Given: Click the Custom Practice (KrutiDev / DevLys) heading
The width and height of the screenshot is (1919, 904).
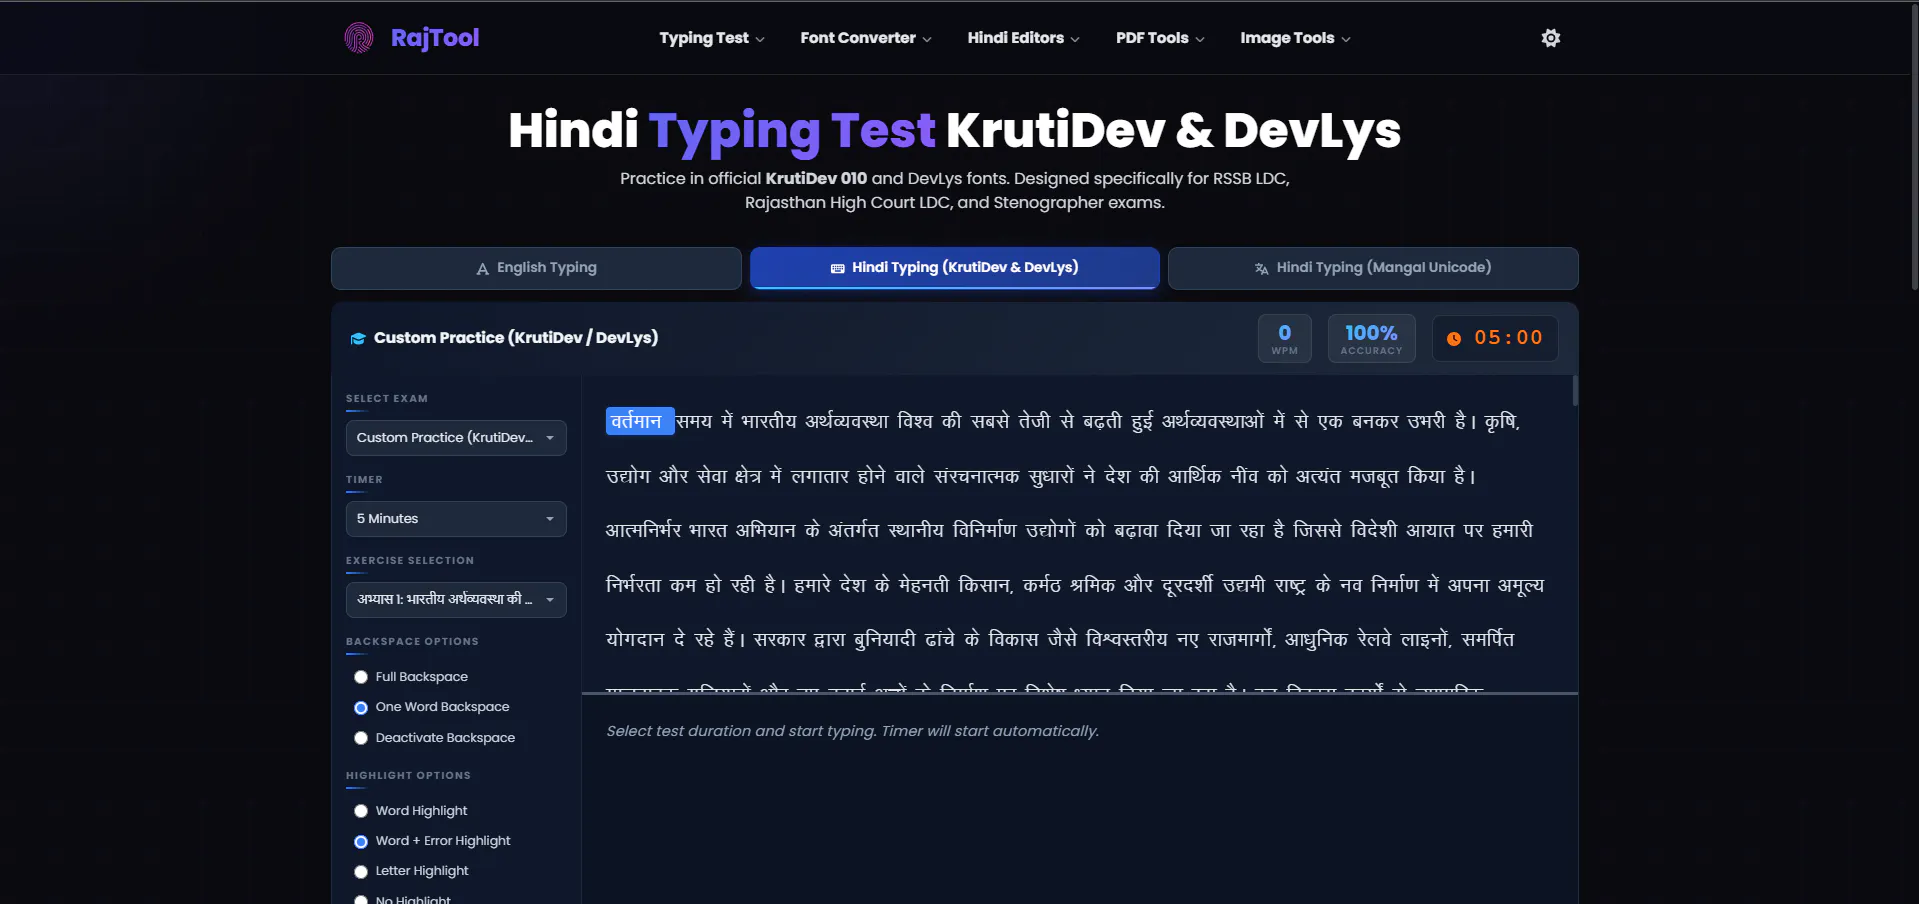Looking at the screenshot, I should click(x=516, y=338).
